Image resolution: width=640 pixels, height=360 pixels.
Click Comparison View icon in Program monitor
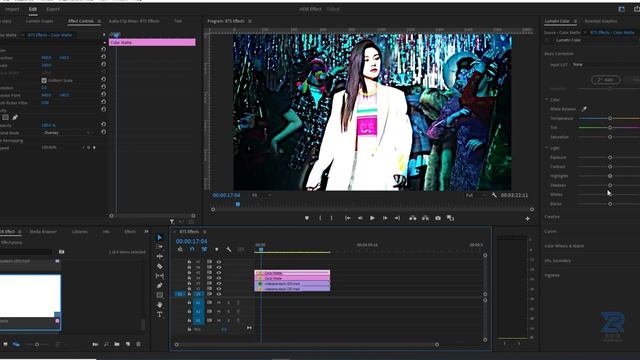click(450, 218)
